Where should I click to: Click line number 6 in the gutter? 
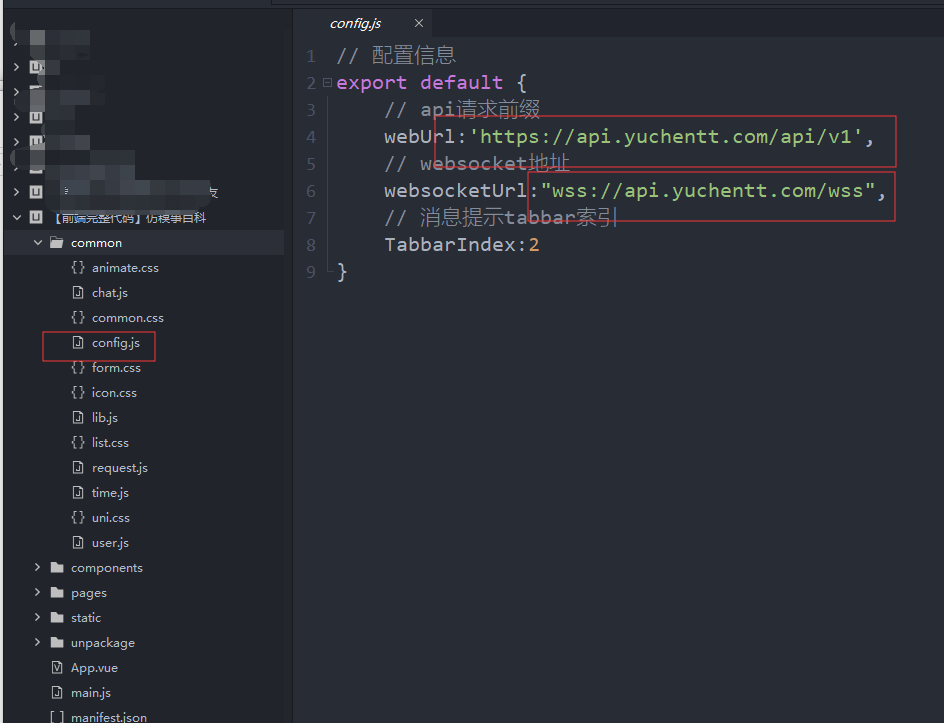(311, 191)
